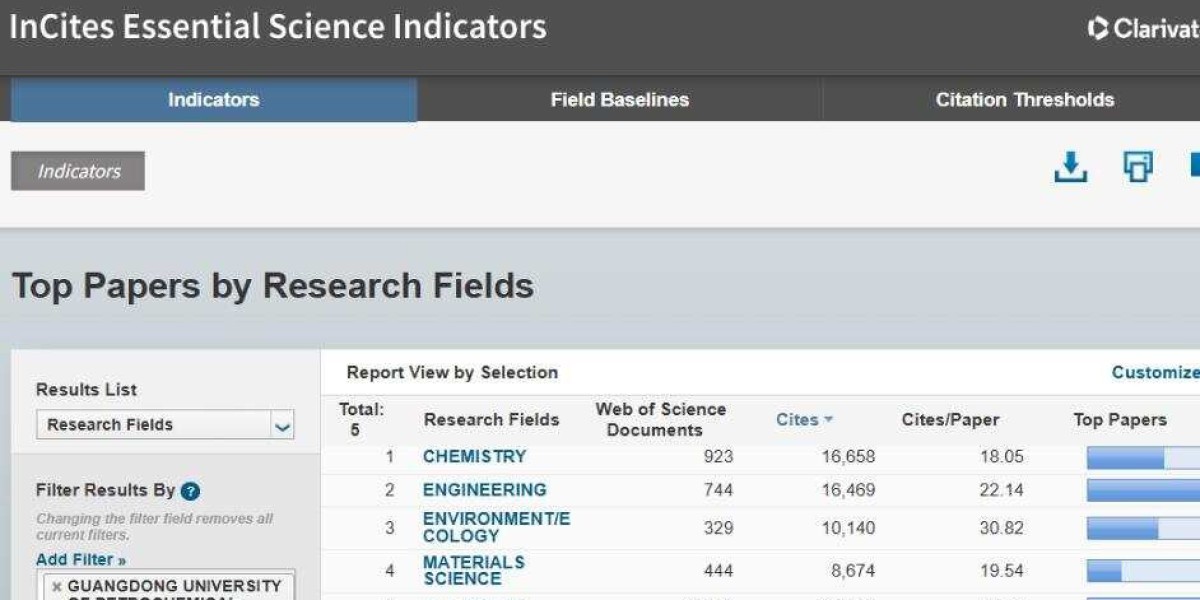Image resolution: width=1200 pixels, height=600 pixels.
Task: Click the Report View by Selection label
Action: (452, 372)
